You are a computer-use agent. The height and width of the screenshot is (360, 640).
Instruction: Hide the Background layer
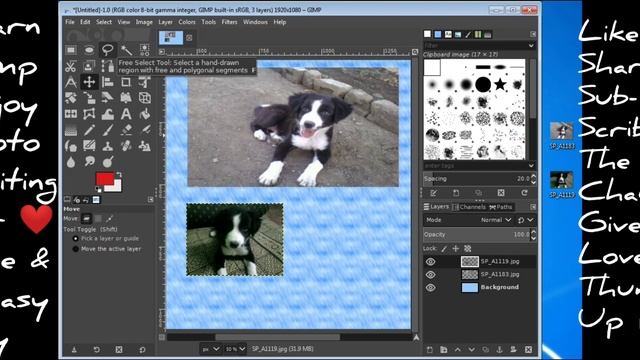pyautogui.click(x=430, y=288)
